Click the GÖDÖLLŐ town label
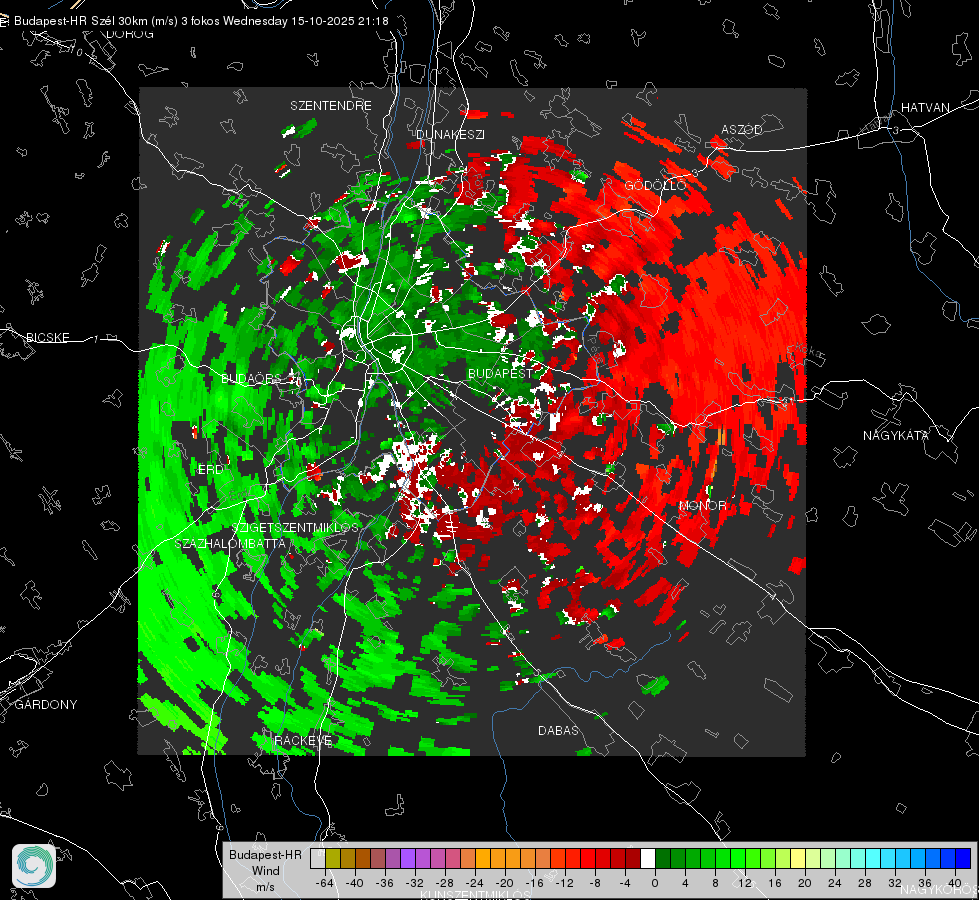Image resolution: width=979 pixels, height=900 pixels. 655,185
